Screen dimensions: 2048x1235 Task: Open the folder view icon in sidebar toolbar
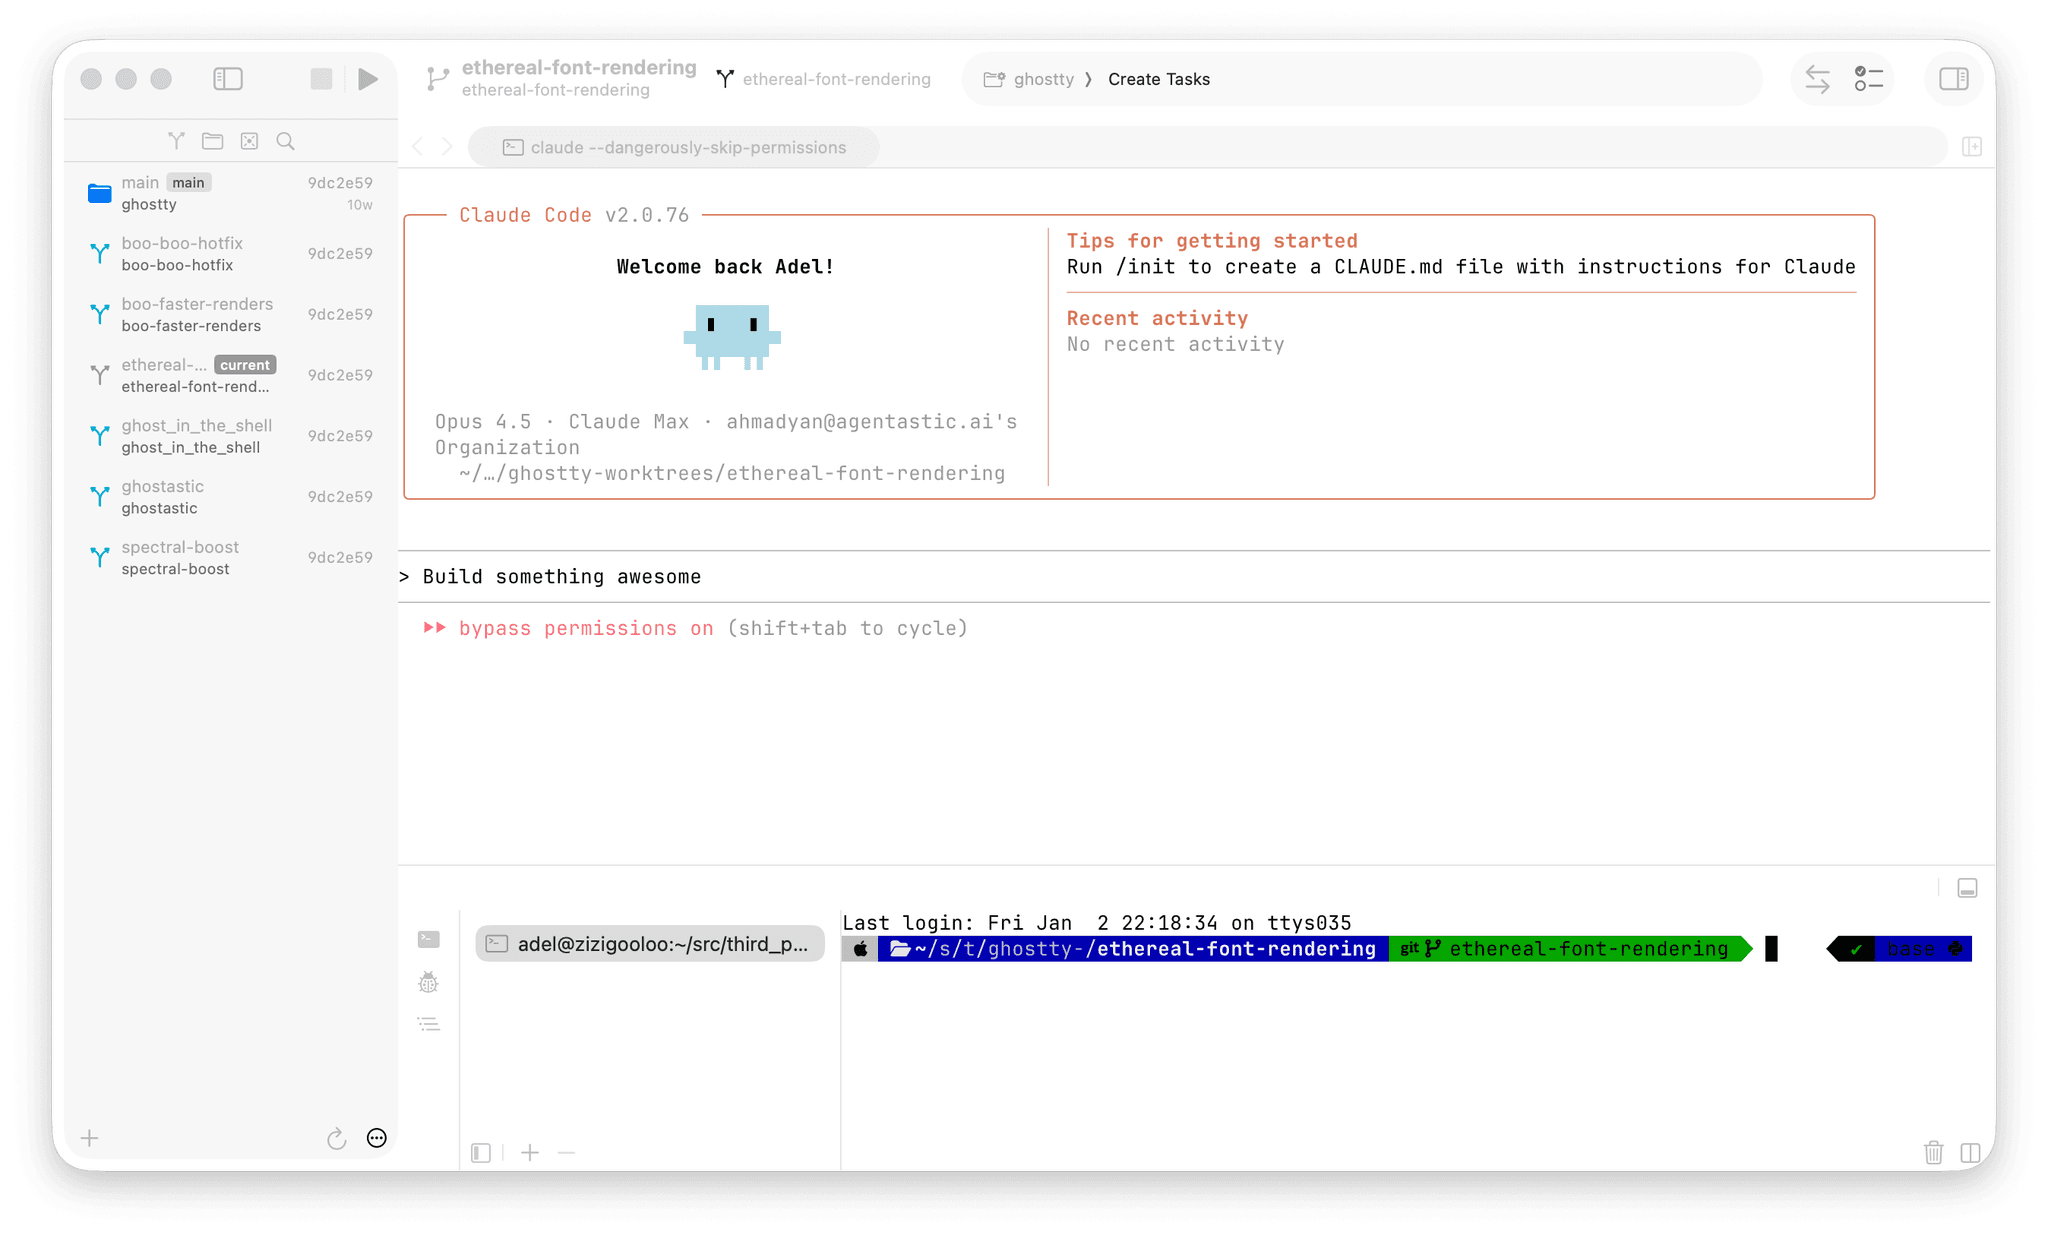point(212,141)
